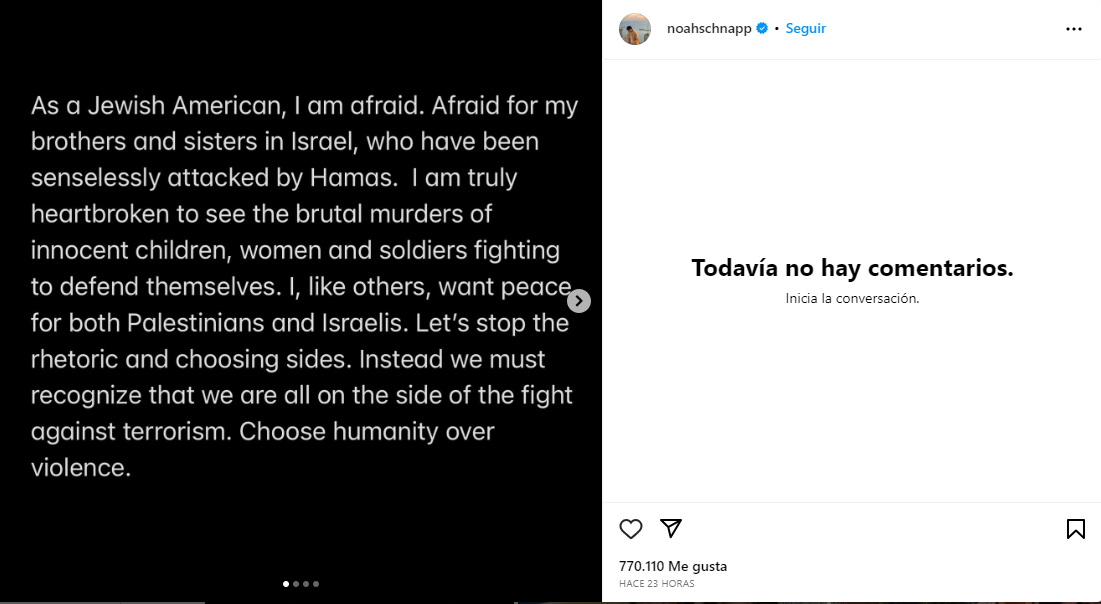Image resolution: width=1101 pixels, height=604 pixels.
Task: Open the three-dot more options menu
Action: point(1074,29)
